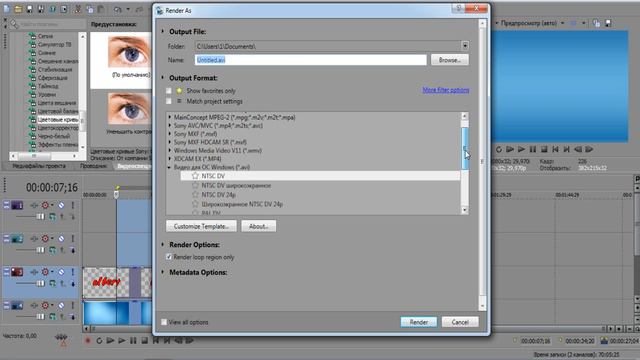Click Go to end in preview controls
Viewport: 640px width, 360px height.
[567, 149]
